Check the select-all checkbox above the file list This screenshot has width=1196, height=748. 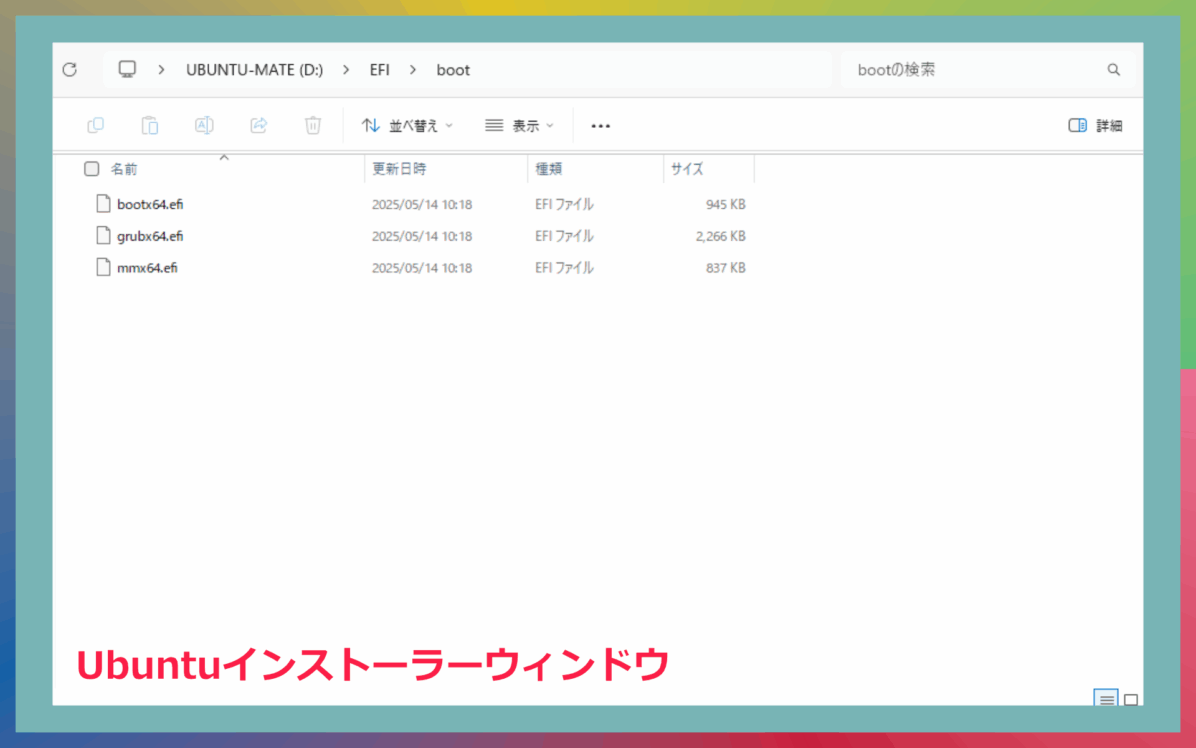pos(91,168)
